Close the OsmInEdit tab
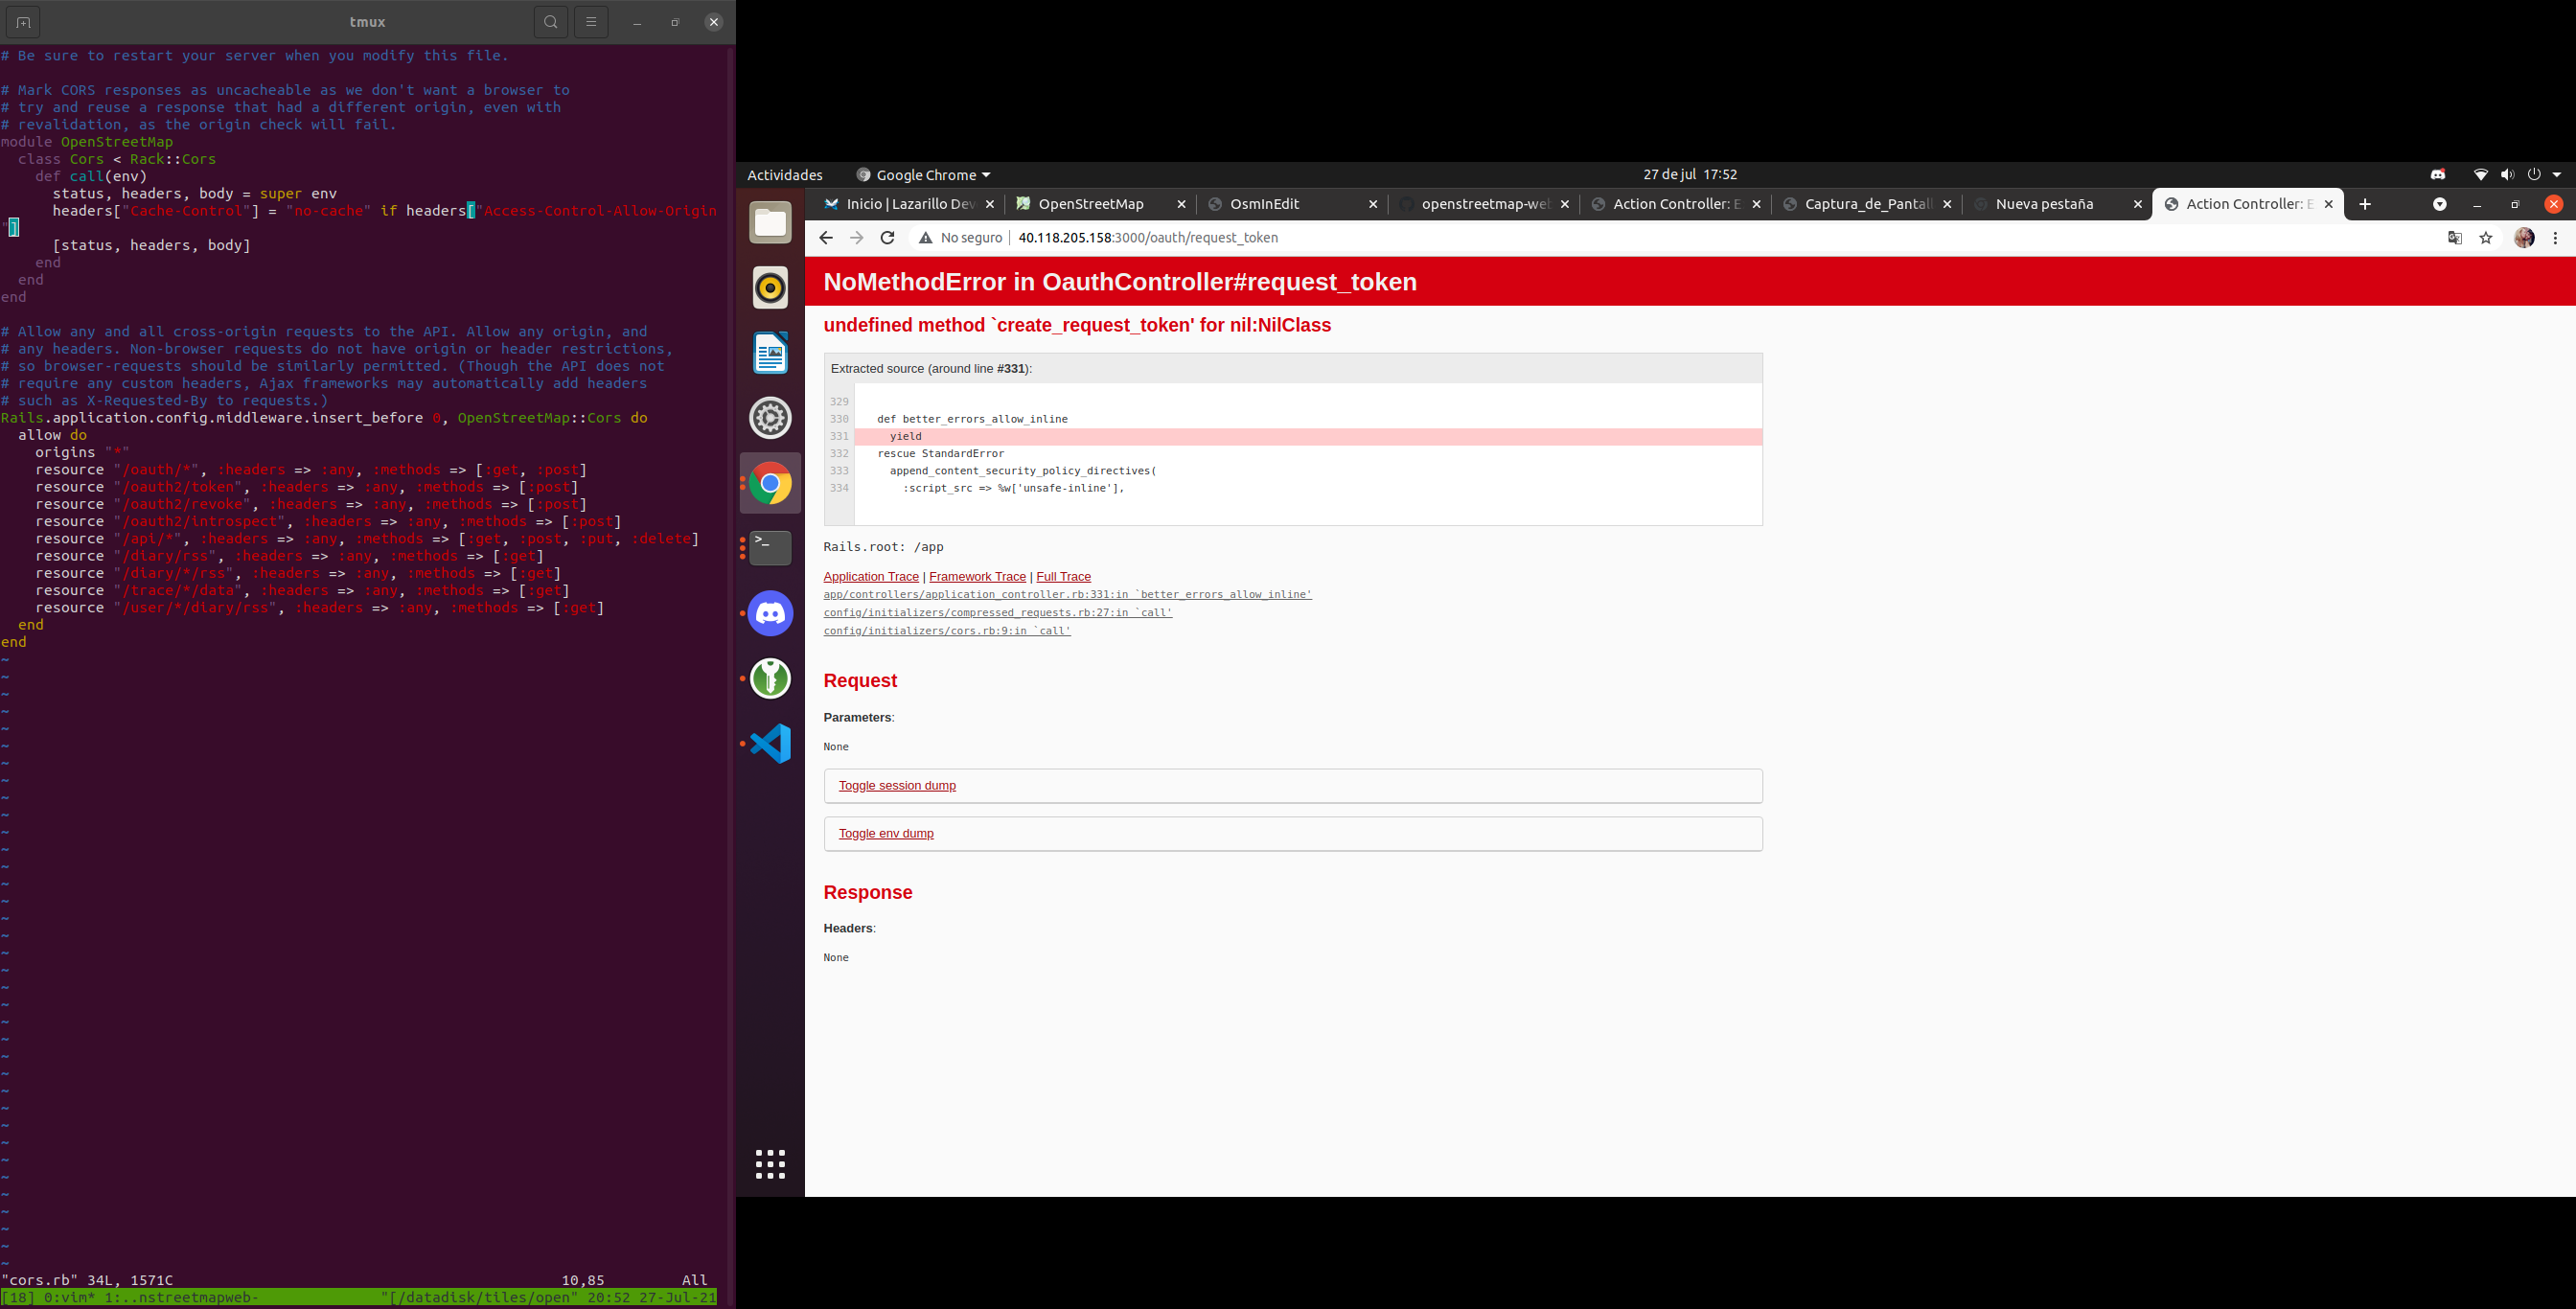This screenshot has width=2576, height=1309. 1373,204
